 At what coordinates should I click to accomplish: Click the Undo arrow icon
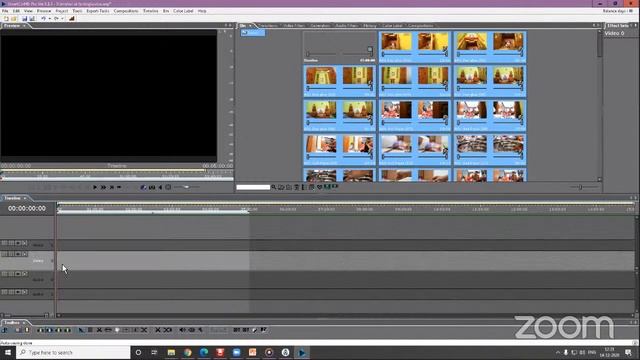click(43, 18)
